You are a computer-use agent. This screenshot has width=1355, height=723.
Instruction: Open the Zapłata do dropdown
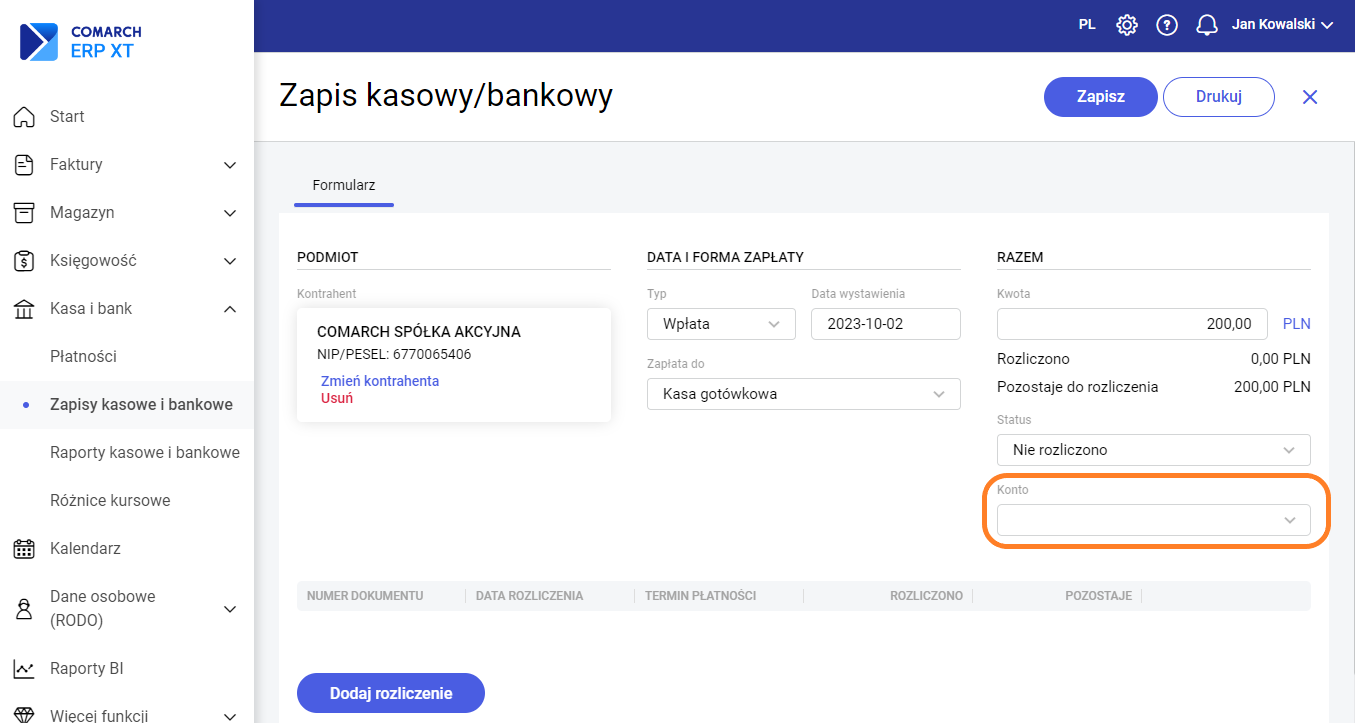click(x=803, y=394)
